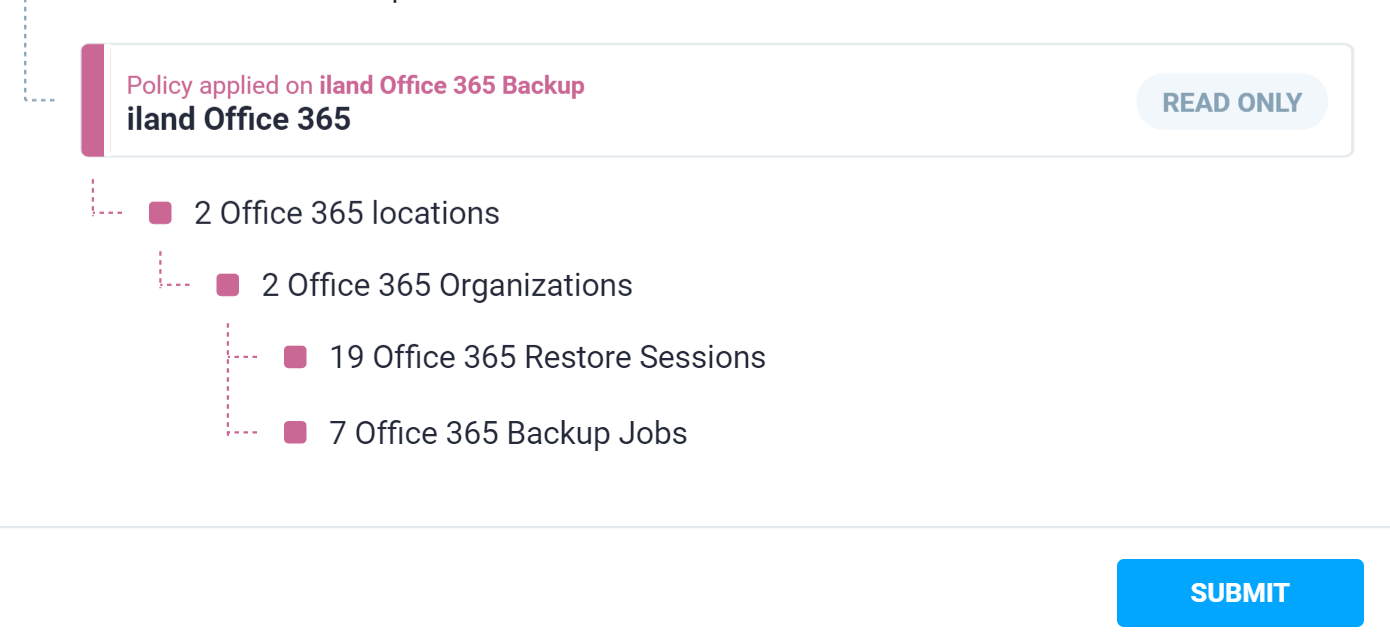1390x639 pixels.
Task: Click the READ ONLY badge
Action: pyautogui.click(x=1231, y=102)
